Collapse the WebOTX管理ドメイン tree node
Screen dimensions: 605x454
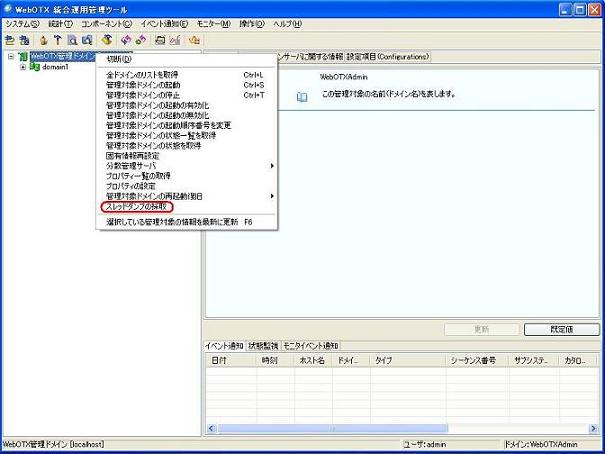click(11, 57)
